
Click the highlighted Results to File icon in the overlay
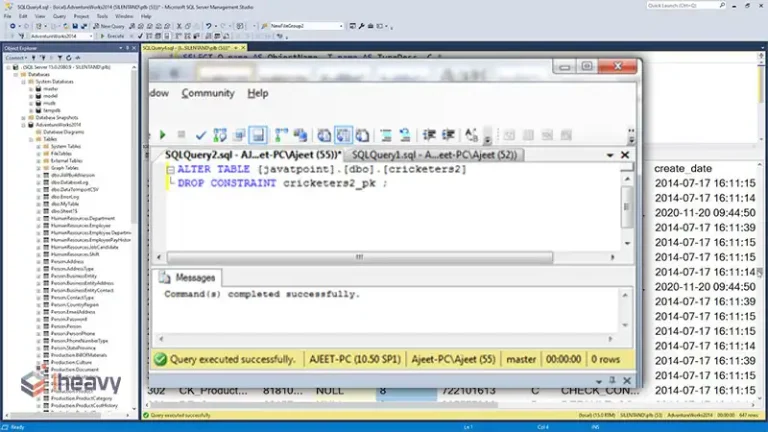[x=258, y=135]
